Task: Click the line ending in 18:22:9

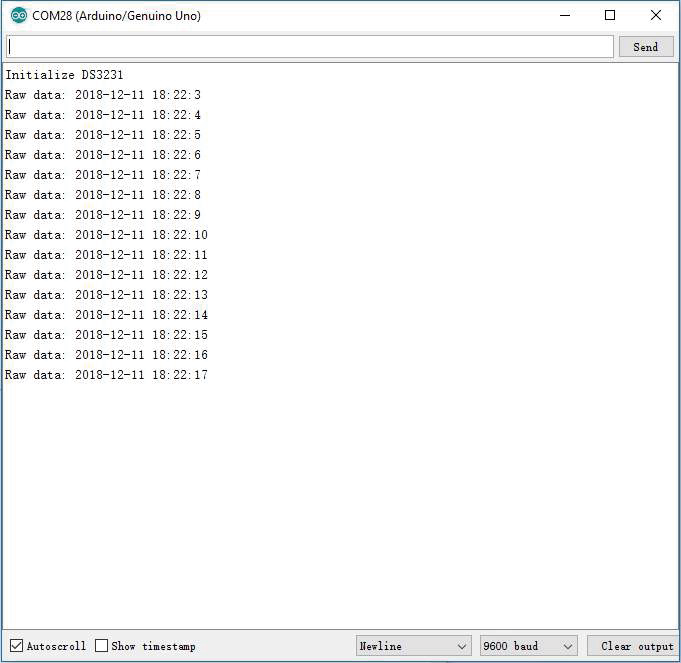Action: pyautogui.click(x=103, y=214)
